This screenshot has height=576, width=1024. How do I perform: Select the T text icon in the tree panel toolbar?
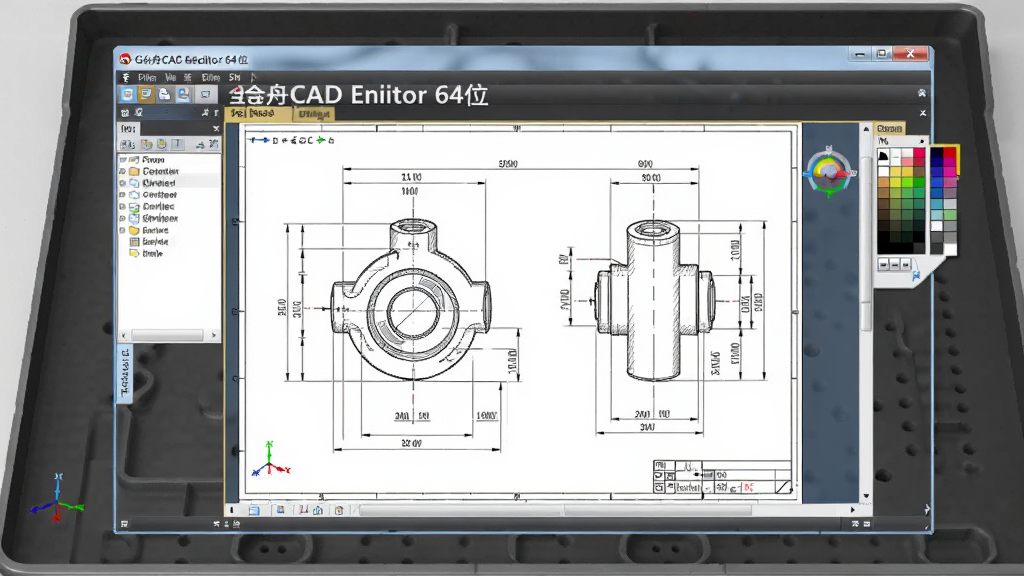178,144
